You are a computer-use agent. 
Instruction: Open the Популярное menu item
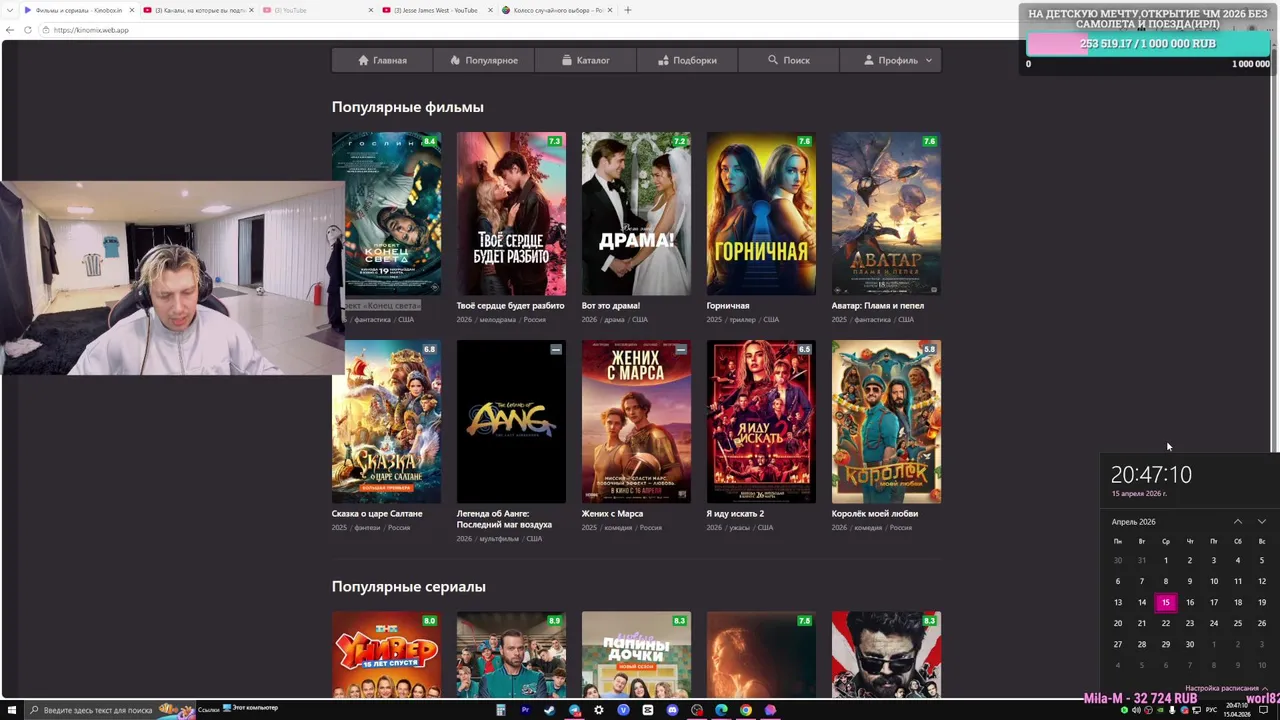click(x=484, y=60)
